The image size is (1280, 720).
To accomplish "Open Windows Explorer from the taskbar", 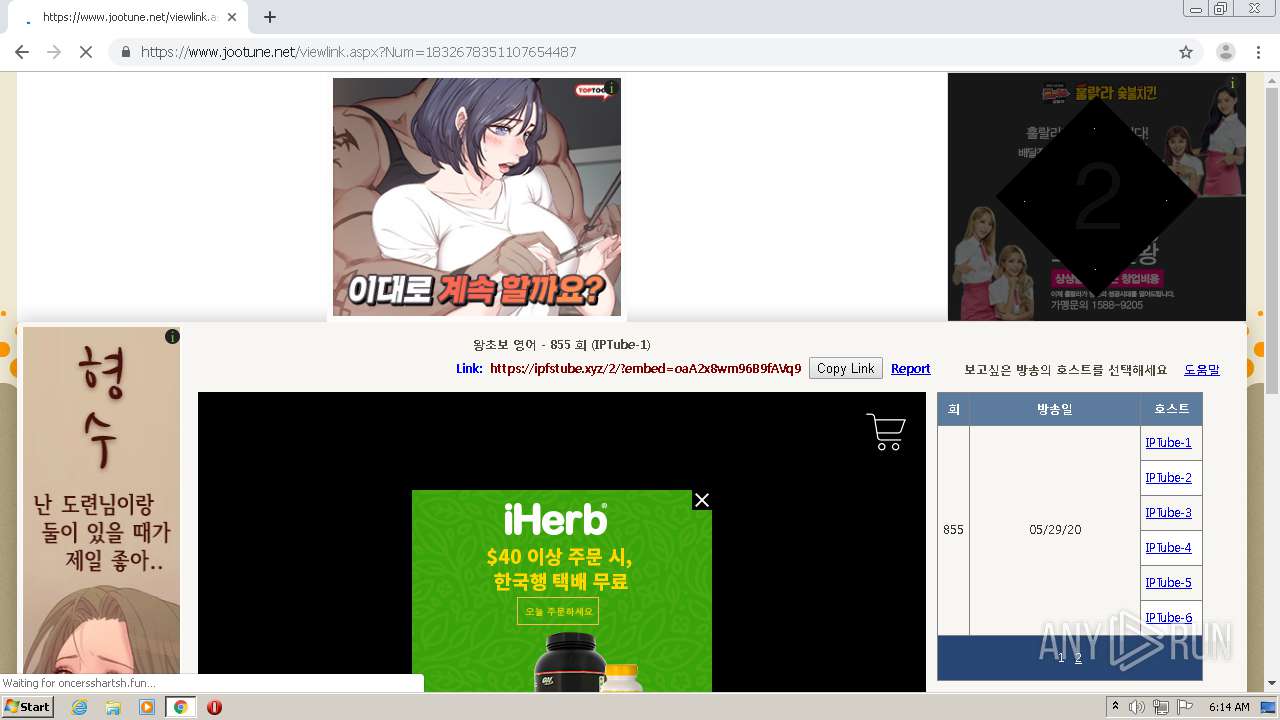I will tap(113, 707).
